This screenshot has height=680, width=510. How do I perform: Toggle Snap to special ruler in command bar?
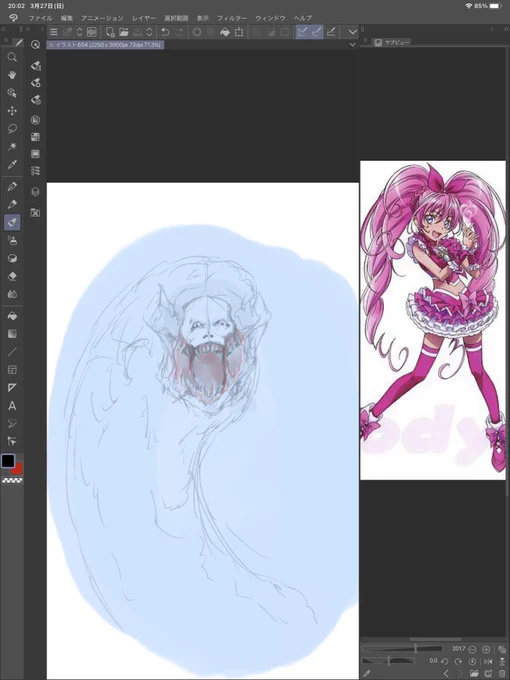click(317, 32)
